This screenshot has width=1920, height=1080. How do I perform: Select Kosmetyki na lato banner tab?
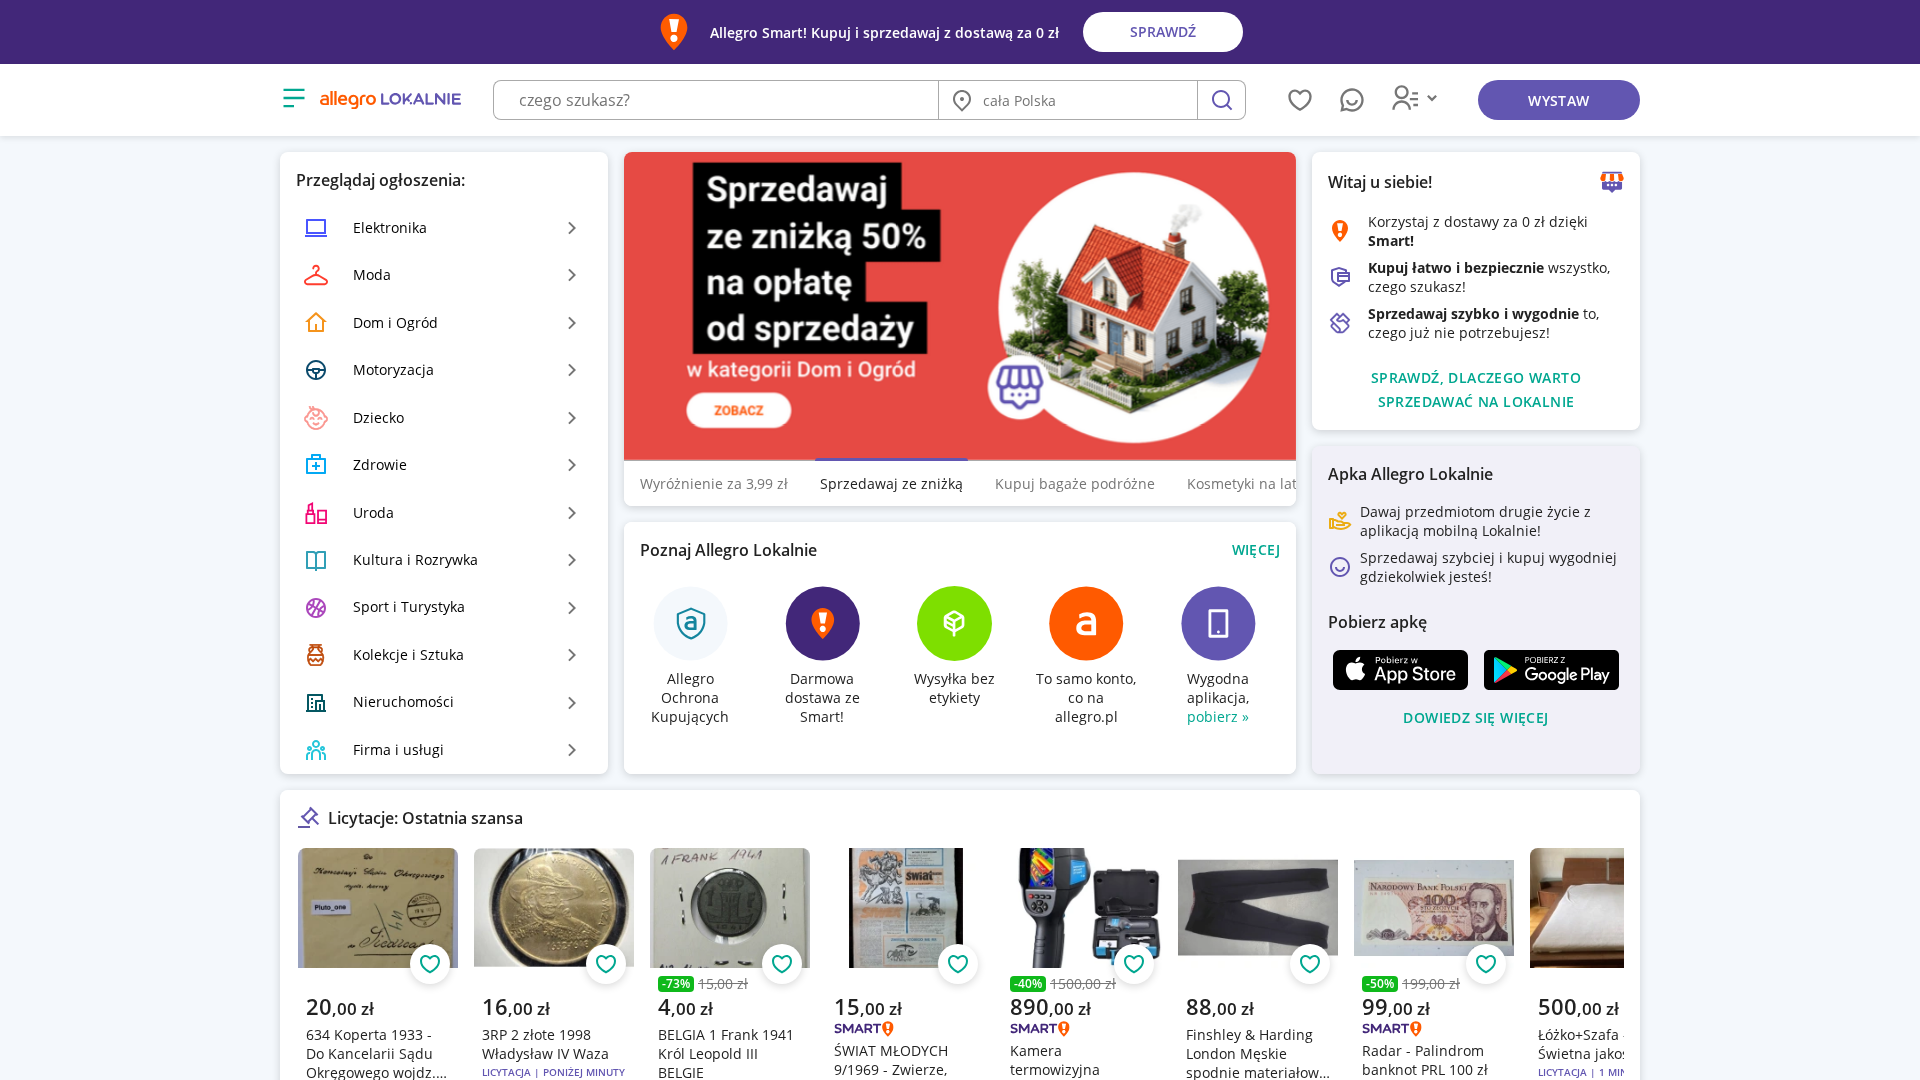(1241, 484)
